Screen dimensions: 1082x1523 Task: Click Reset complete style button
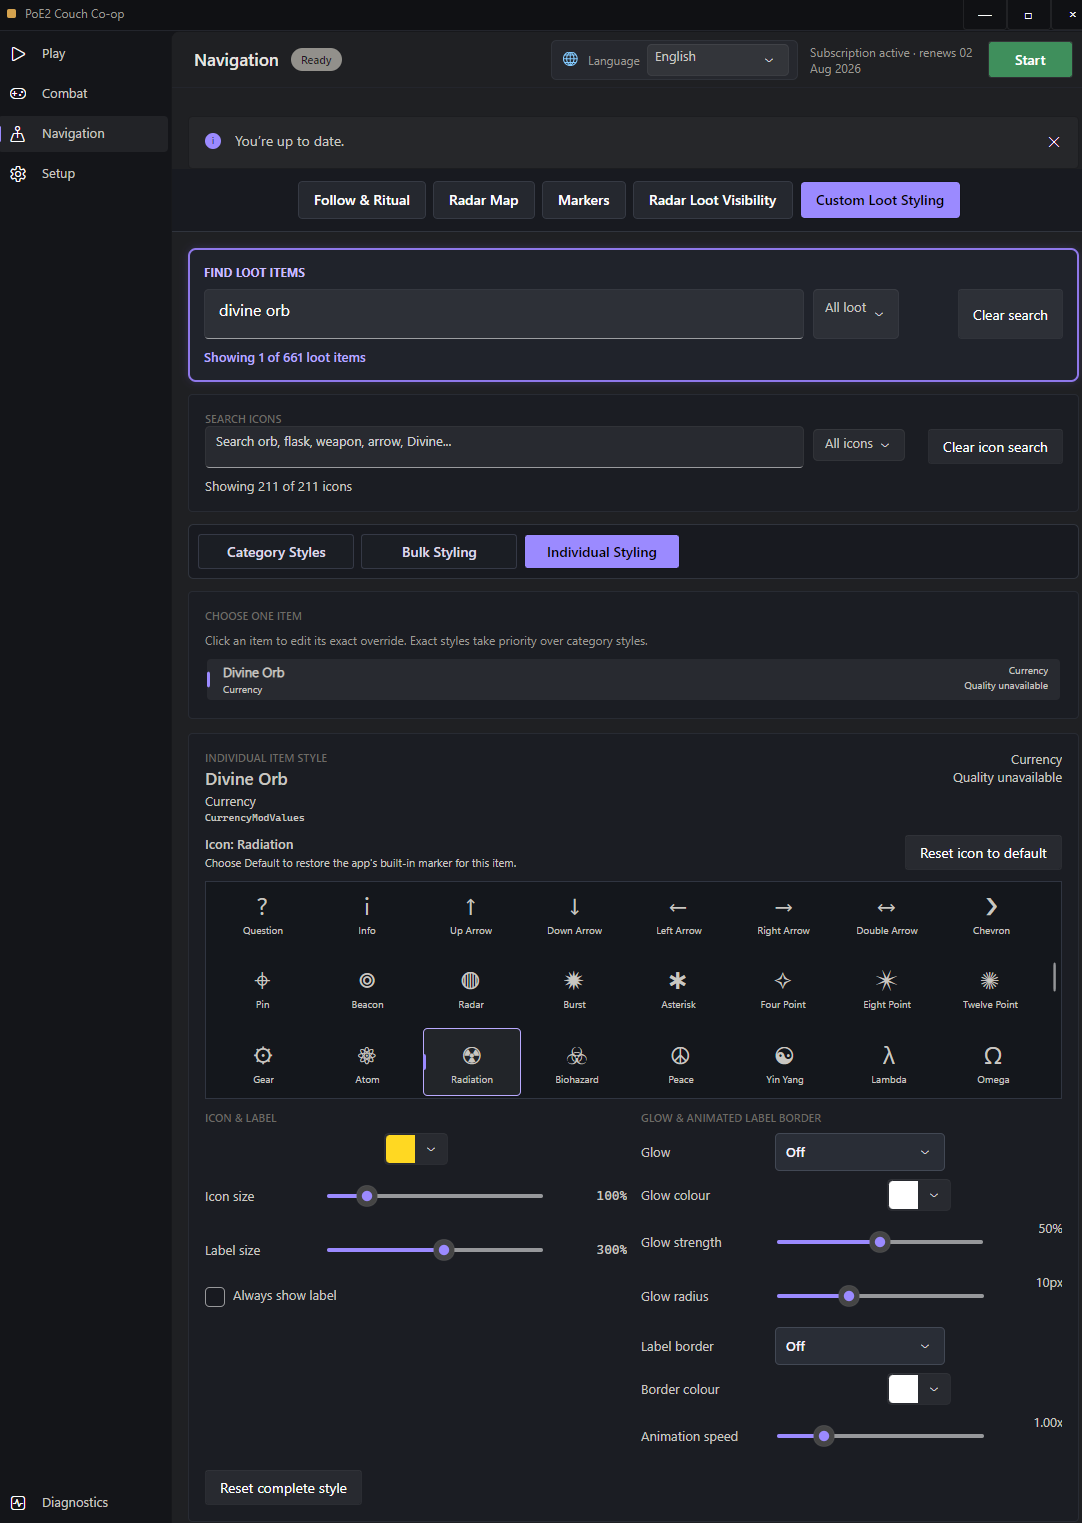tap(283, 1488)
